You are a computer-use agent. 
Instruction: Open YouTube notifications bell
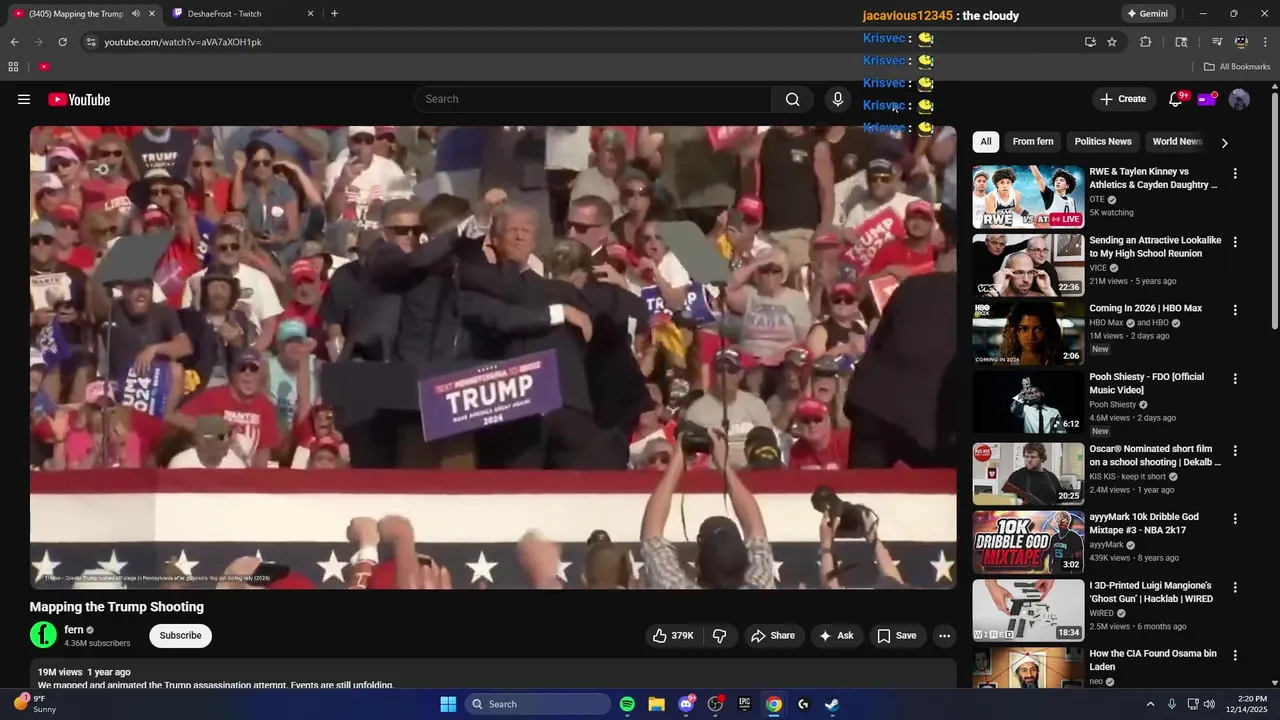click(x=1176, y=99)
